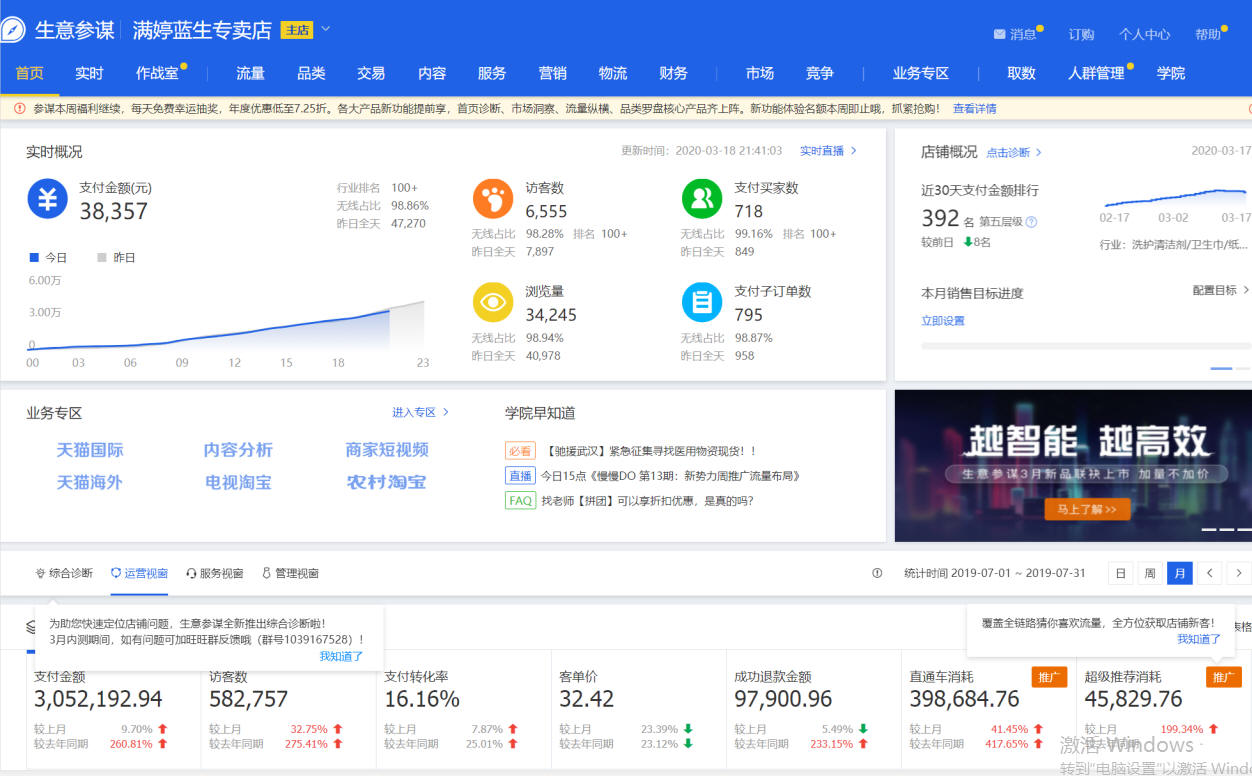Open the 学院 nav tab
The width and height of the screenshot is (1252, 776).
click(1171, 73)
